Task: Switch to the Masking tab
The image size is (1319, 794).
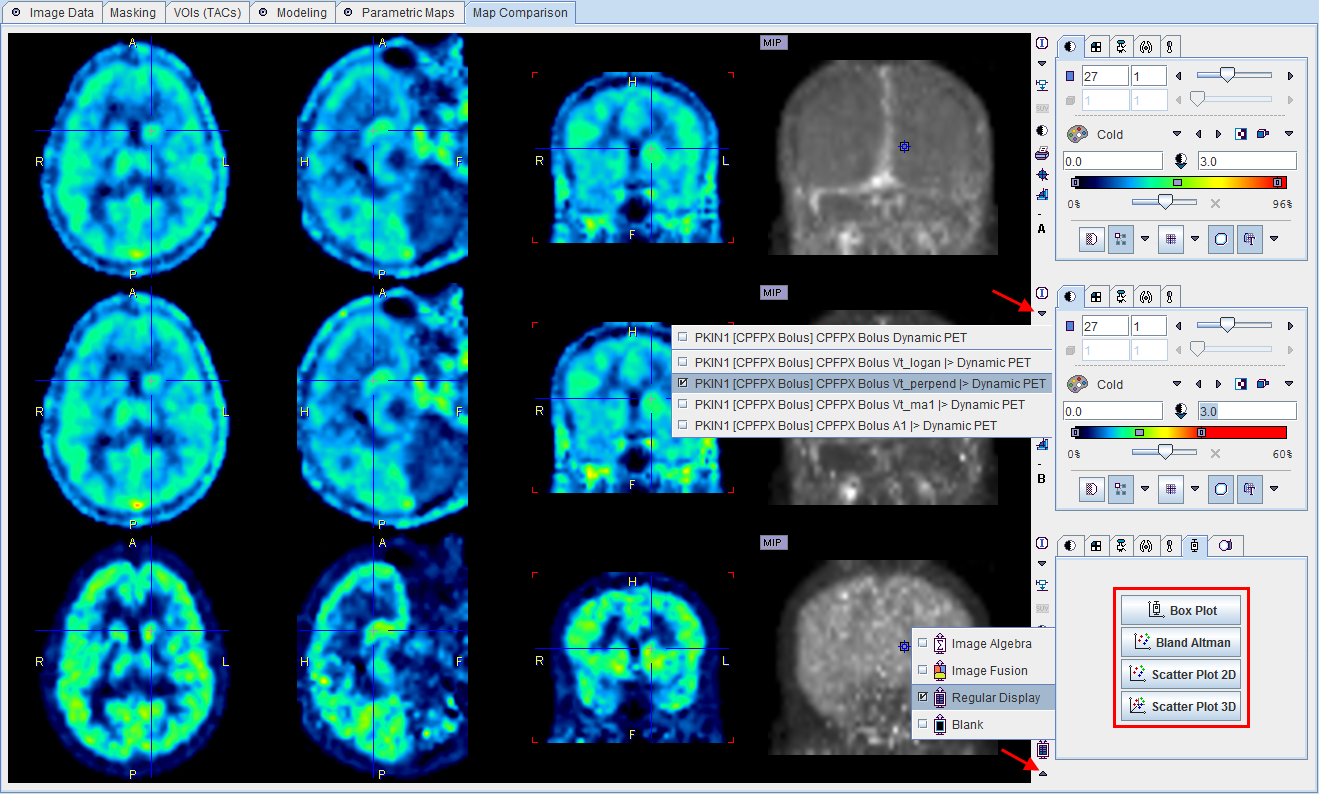Action: pos(133,13)
